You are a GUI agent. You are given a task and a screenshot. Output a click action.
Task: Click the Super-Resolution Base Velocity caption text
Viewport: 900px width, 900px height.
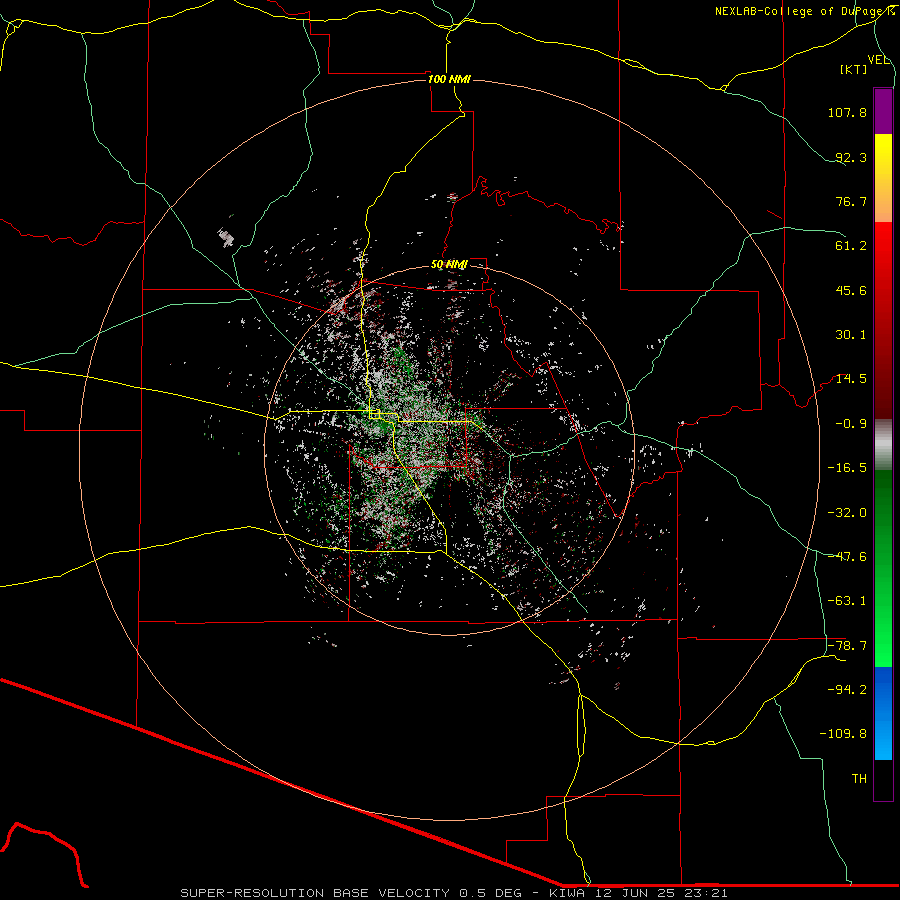point(454,893)
